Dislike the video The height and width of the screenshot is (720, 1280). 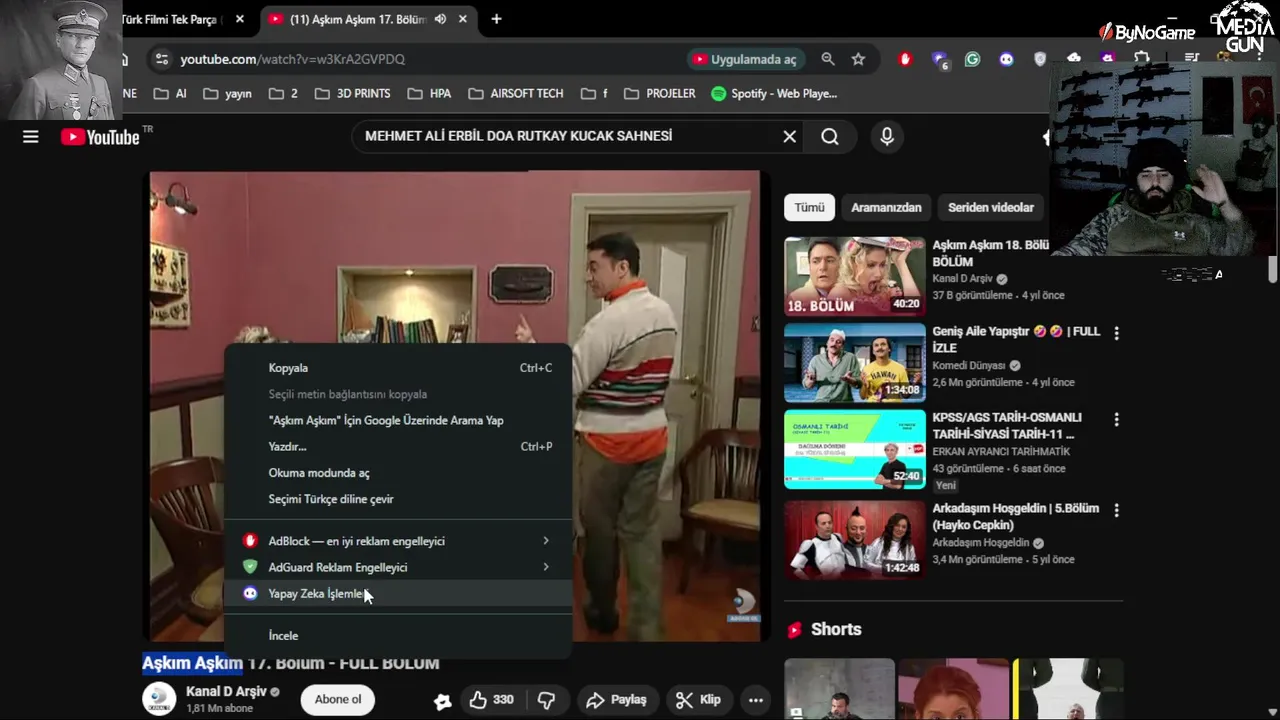pos(546,700)
